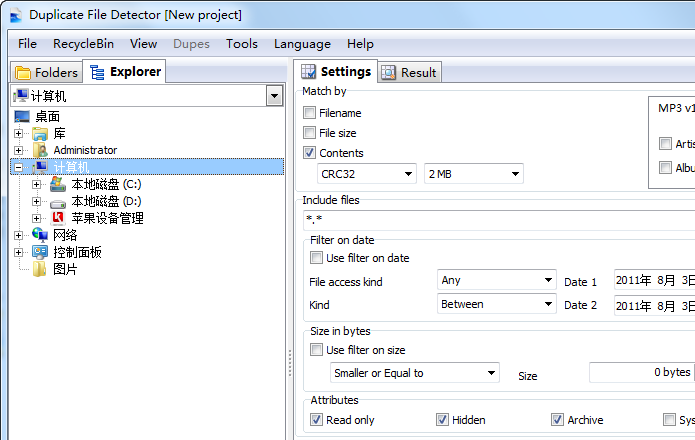This screenshot has width=695, height=440.
Task: Click the 网络 network globe icon
Action: (x=40, y=235)
